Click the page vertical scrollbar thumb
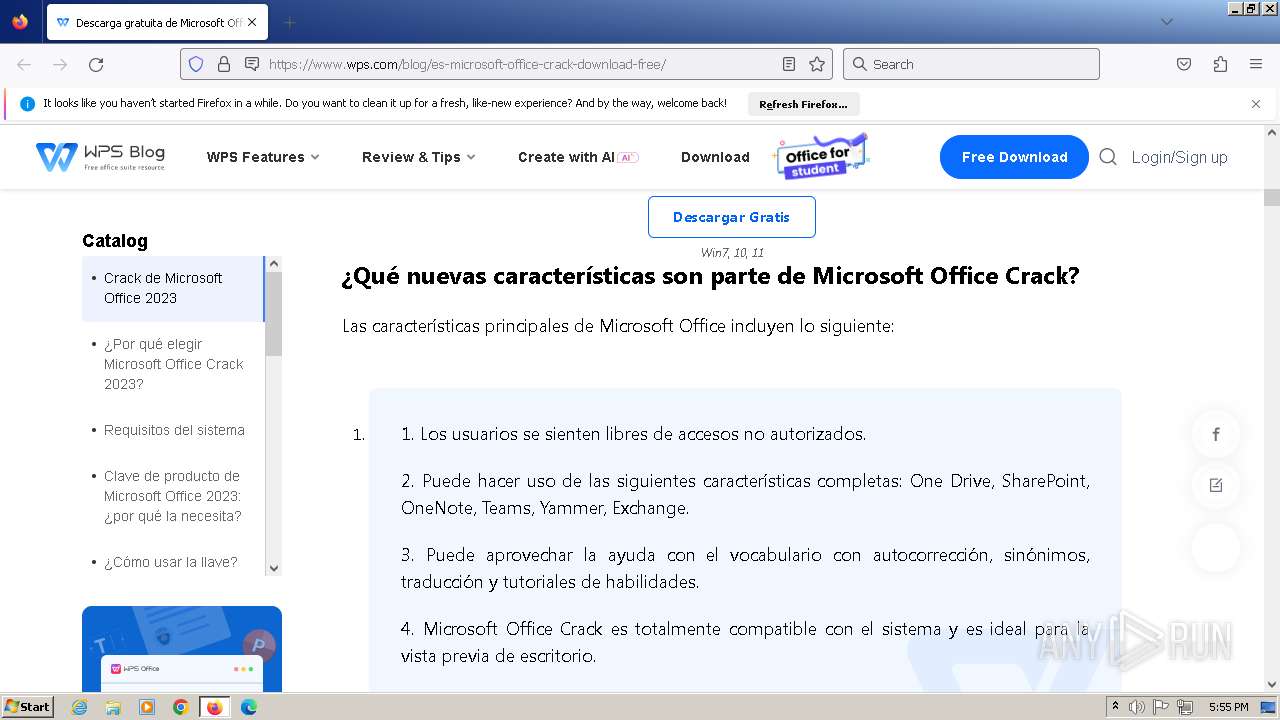Viewport: 1280px width, 720px height. tap(1272, 197)
